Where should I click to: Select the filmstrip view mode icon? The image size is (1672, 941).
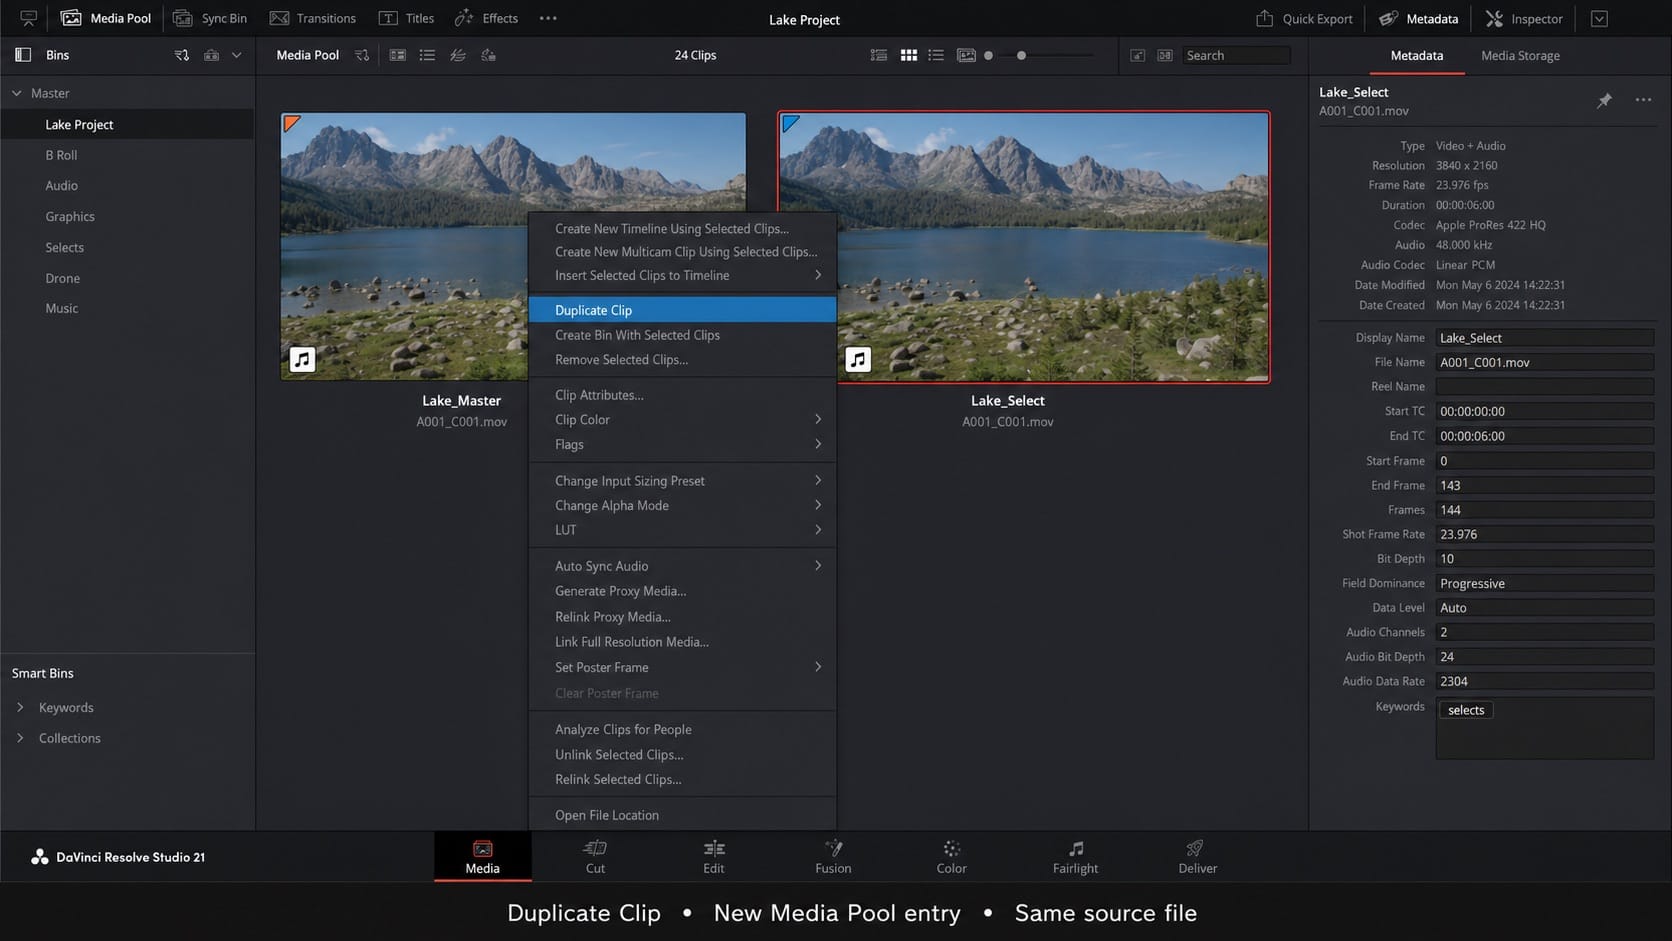pyautogui.click(x=966, y=55)
